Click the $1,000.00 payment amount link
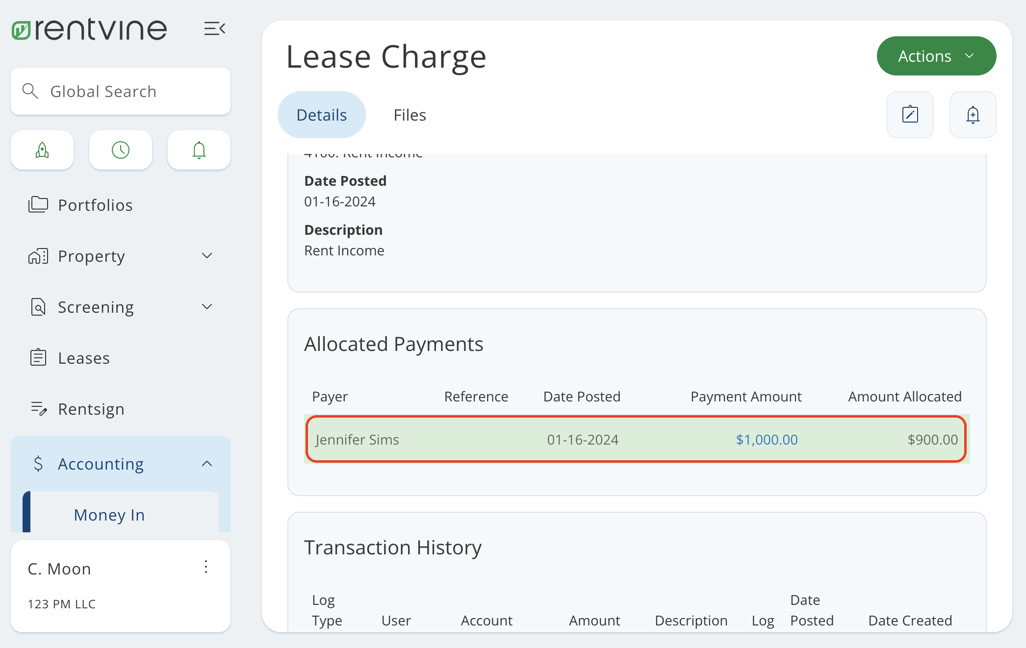The width and height of the screenshot is (1026, 648). tap(766, 439)
